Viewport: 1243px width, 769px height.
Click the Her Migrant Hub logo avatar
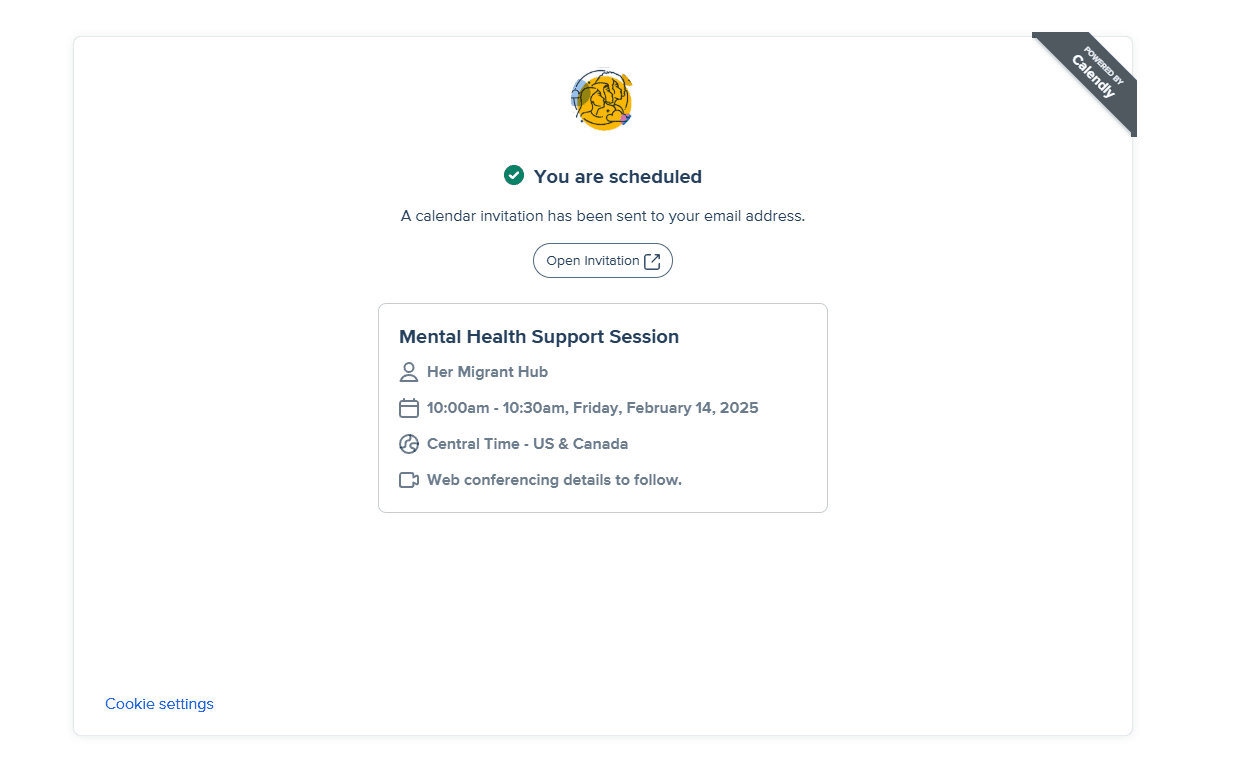click(602, 100)
